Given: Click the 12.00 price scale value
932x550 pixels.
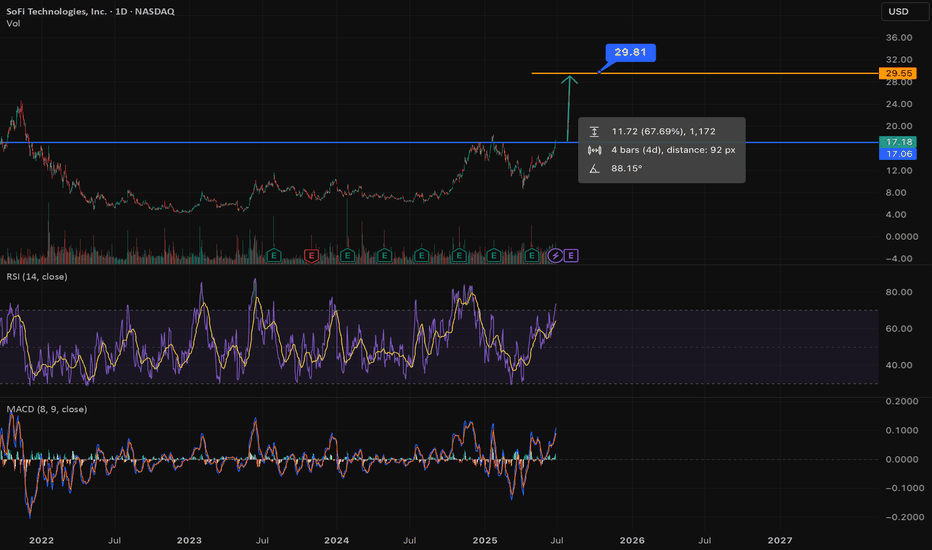Looking at the screenshot, I should pyautogui.click(x=899, y=171).
